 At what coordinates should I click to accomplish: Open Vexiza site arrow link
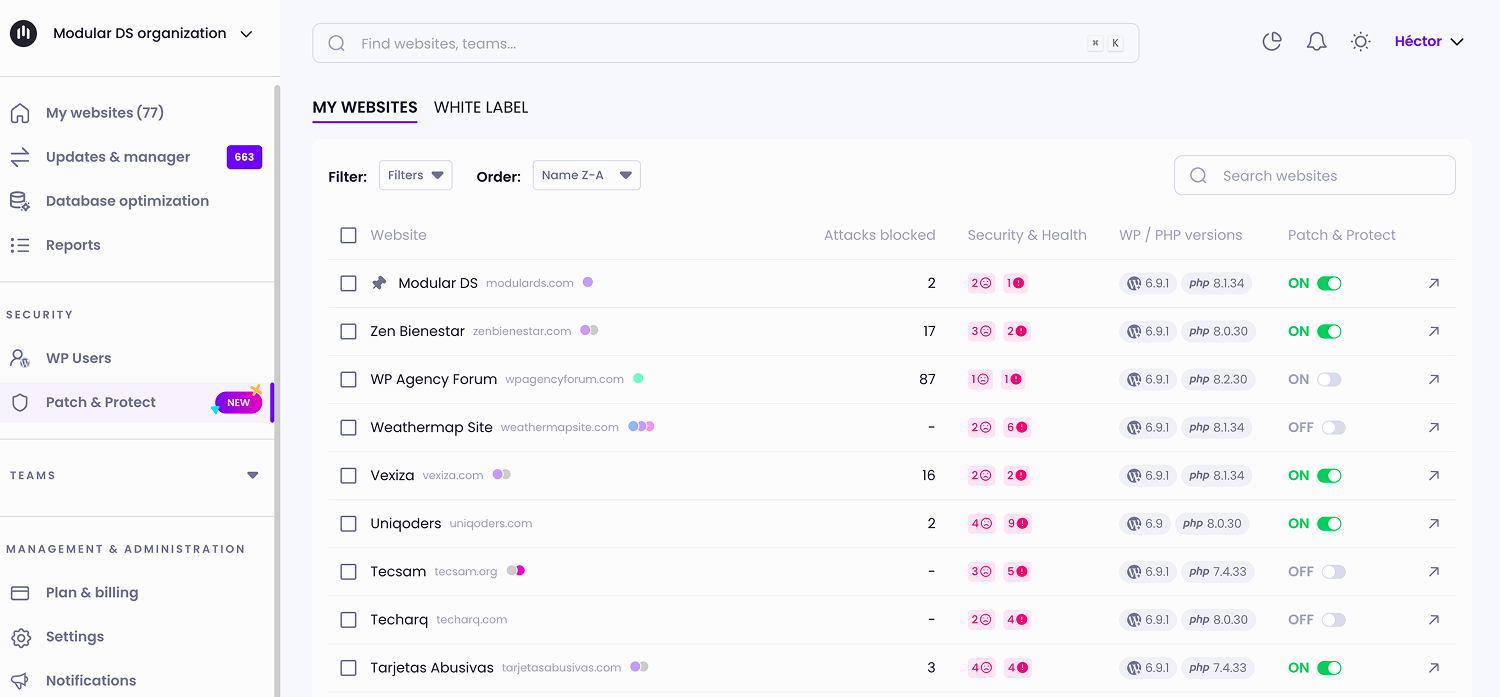[1434, 475]
